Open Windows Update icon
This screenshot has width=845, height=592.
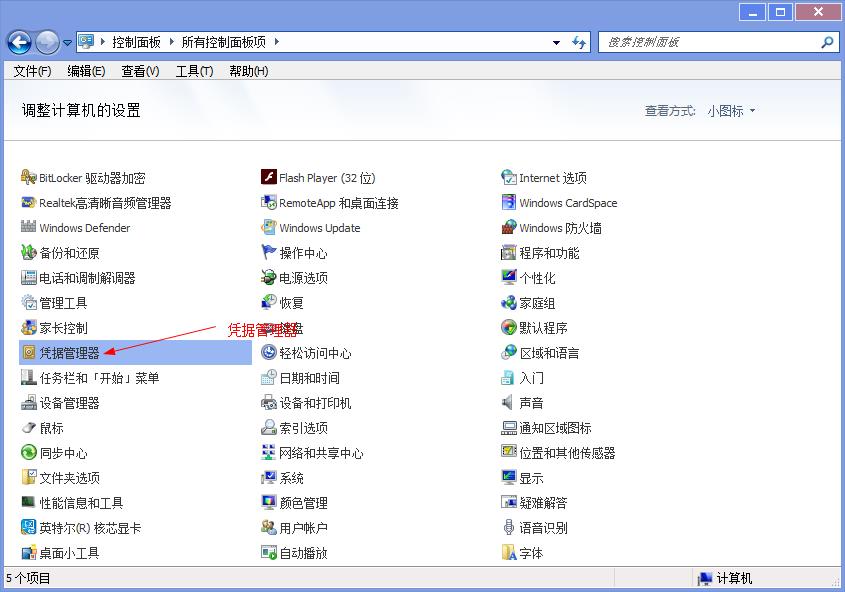coord(268,227)
